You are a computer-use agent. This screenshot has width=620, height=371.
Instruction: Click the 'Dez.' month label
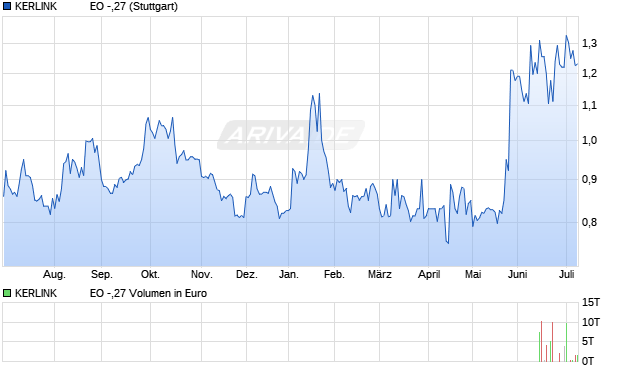tap(247, 274)
